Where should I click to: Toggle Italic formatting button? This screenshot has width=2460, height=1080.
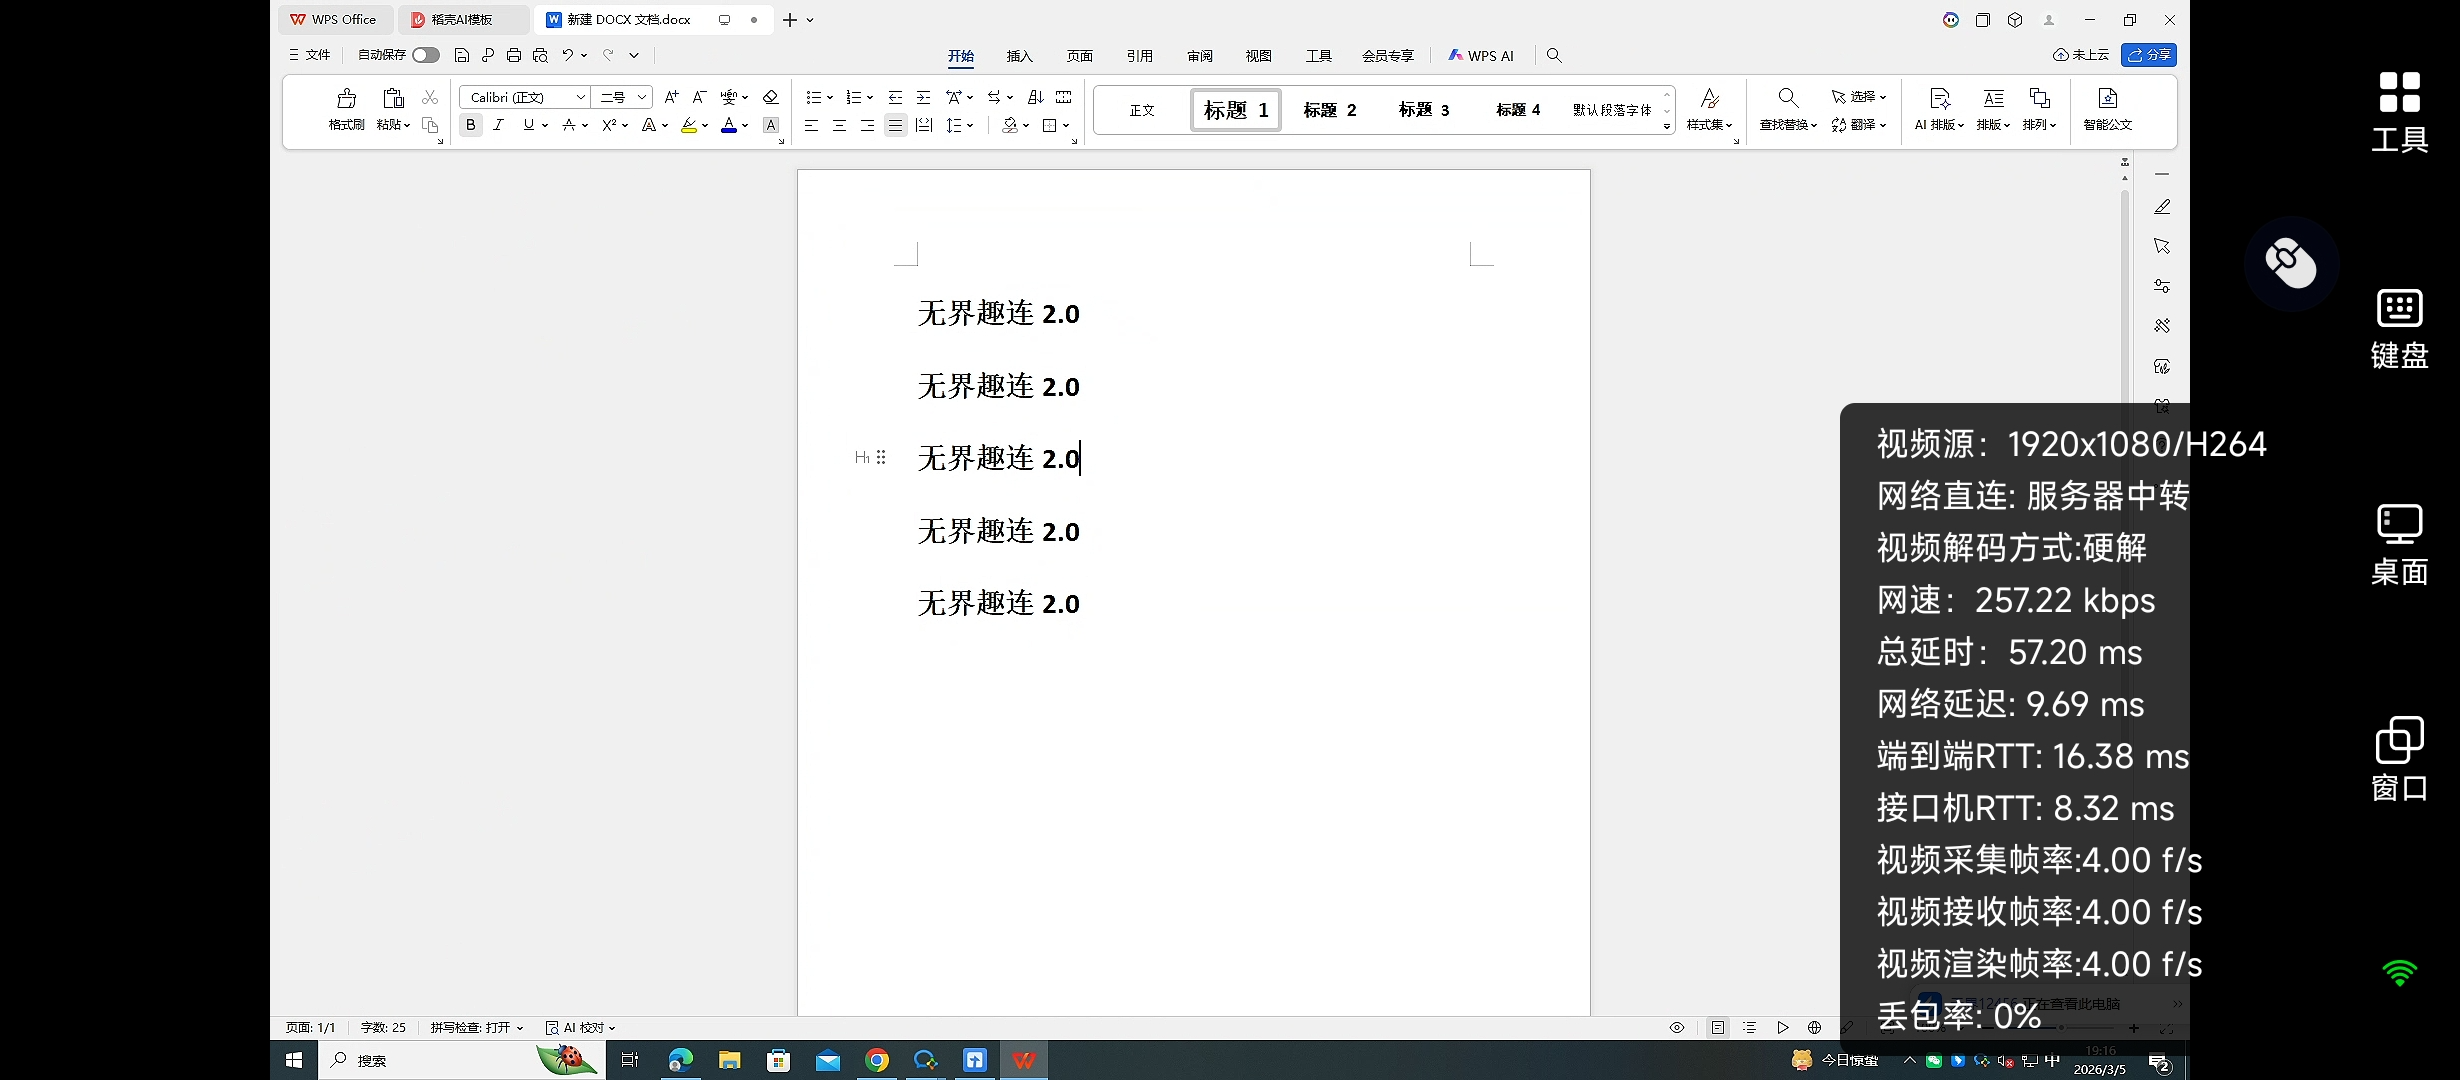(x=498, y=125)
